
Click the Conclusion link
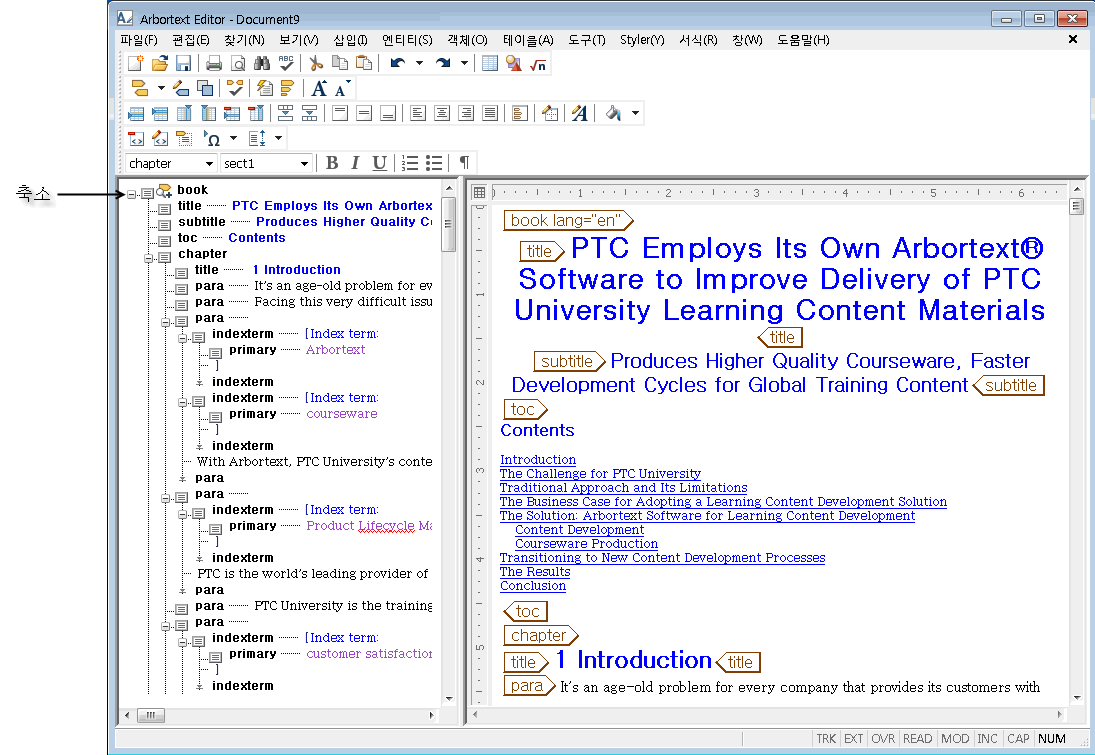[533, 585]
